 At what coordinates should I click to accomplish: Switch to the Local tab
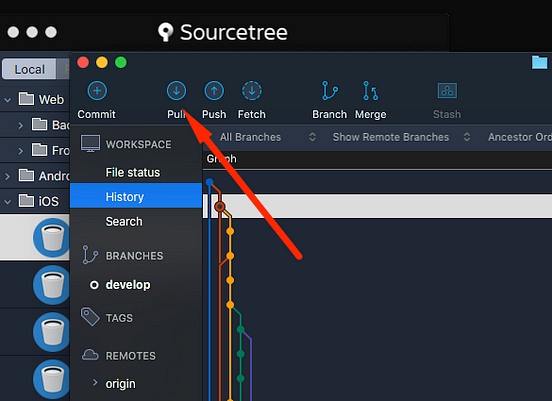(29, 69)
